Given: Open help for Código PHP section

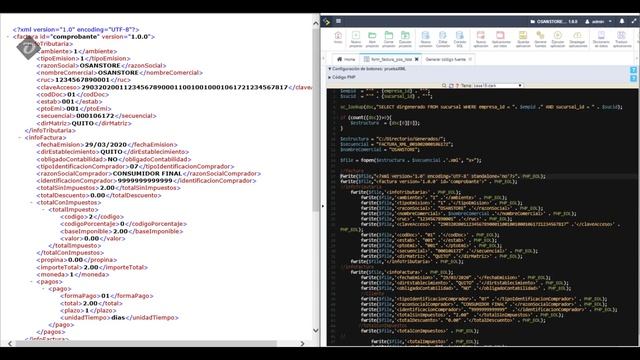Looking at the screenshot, I should (633, 78).
